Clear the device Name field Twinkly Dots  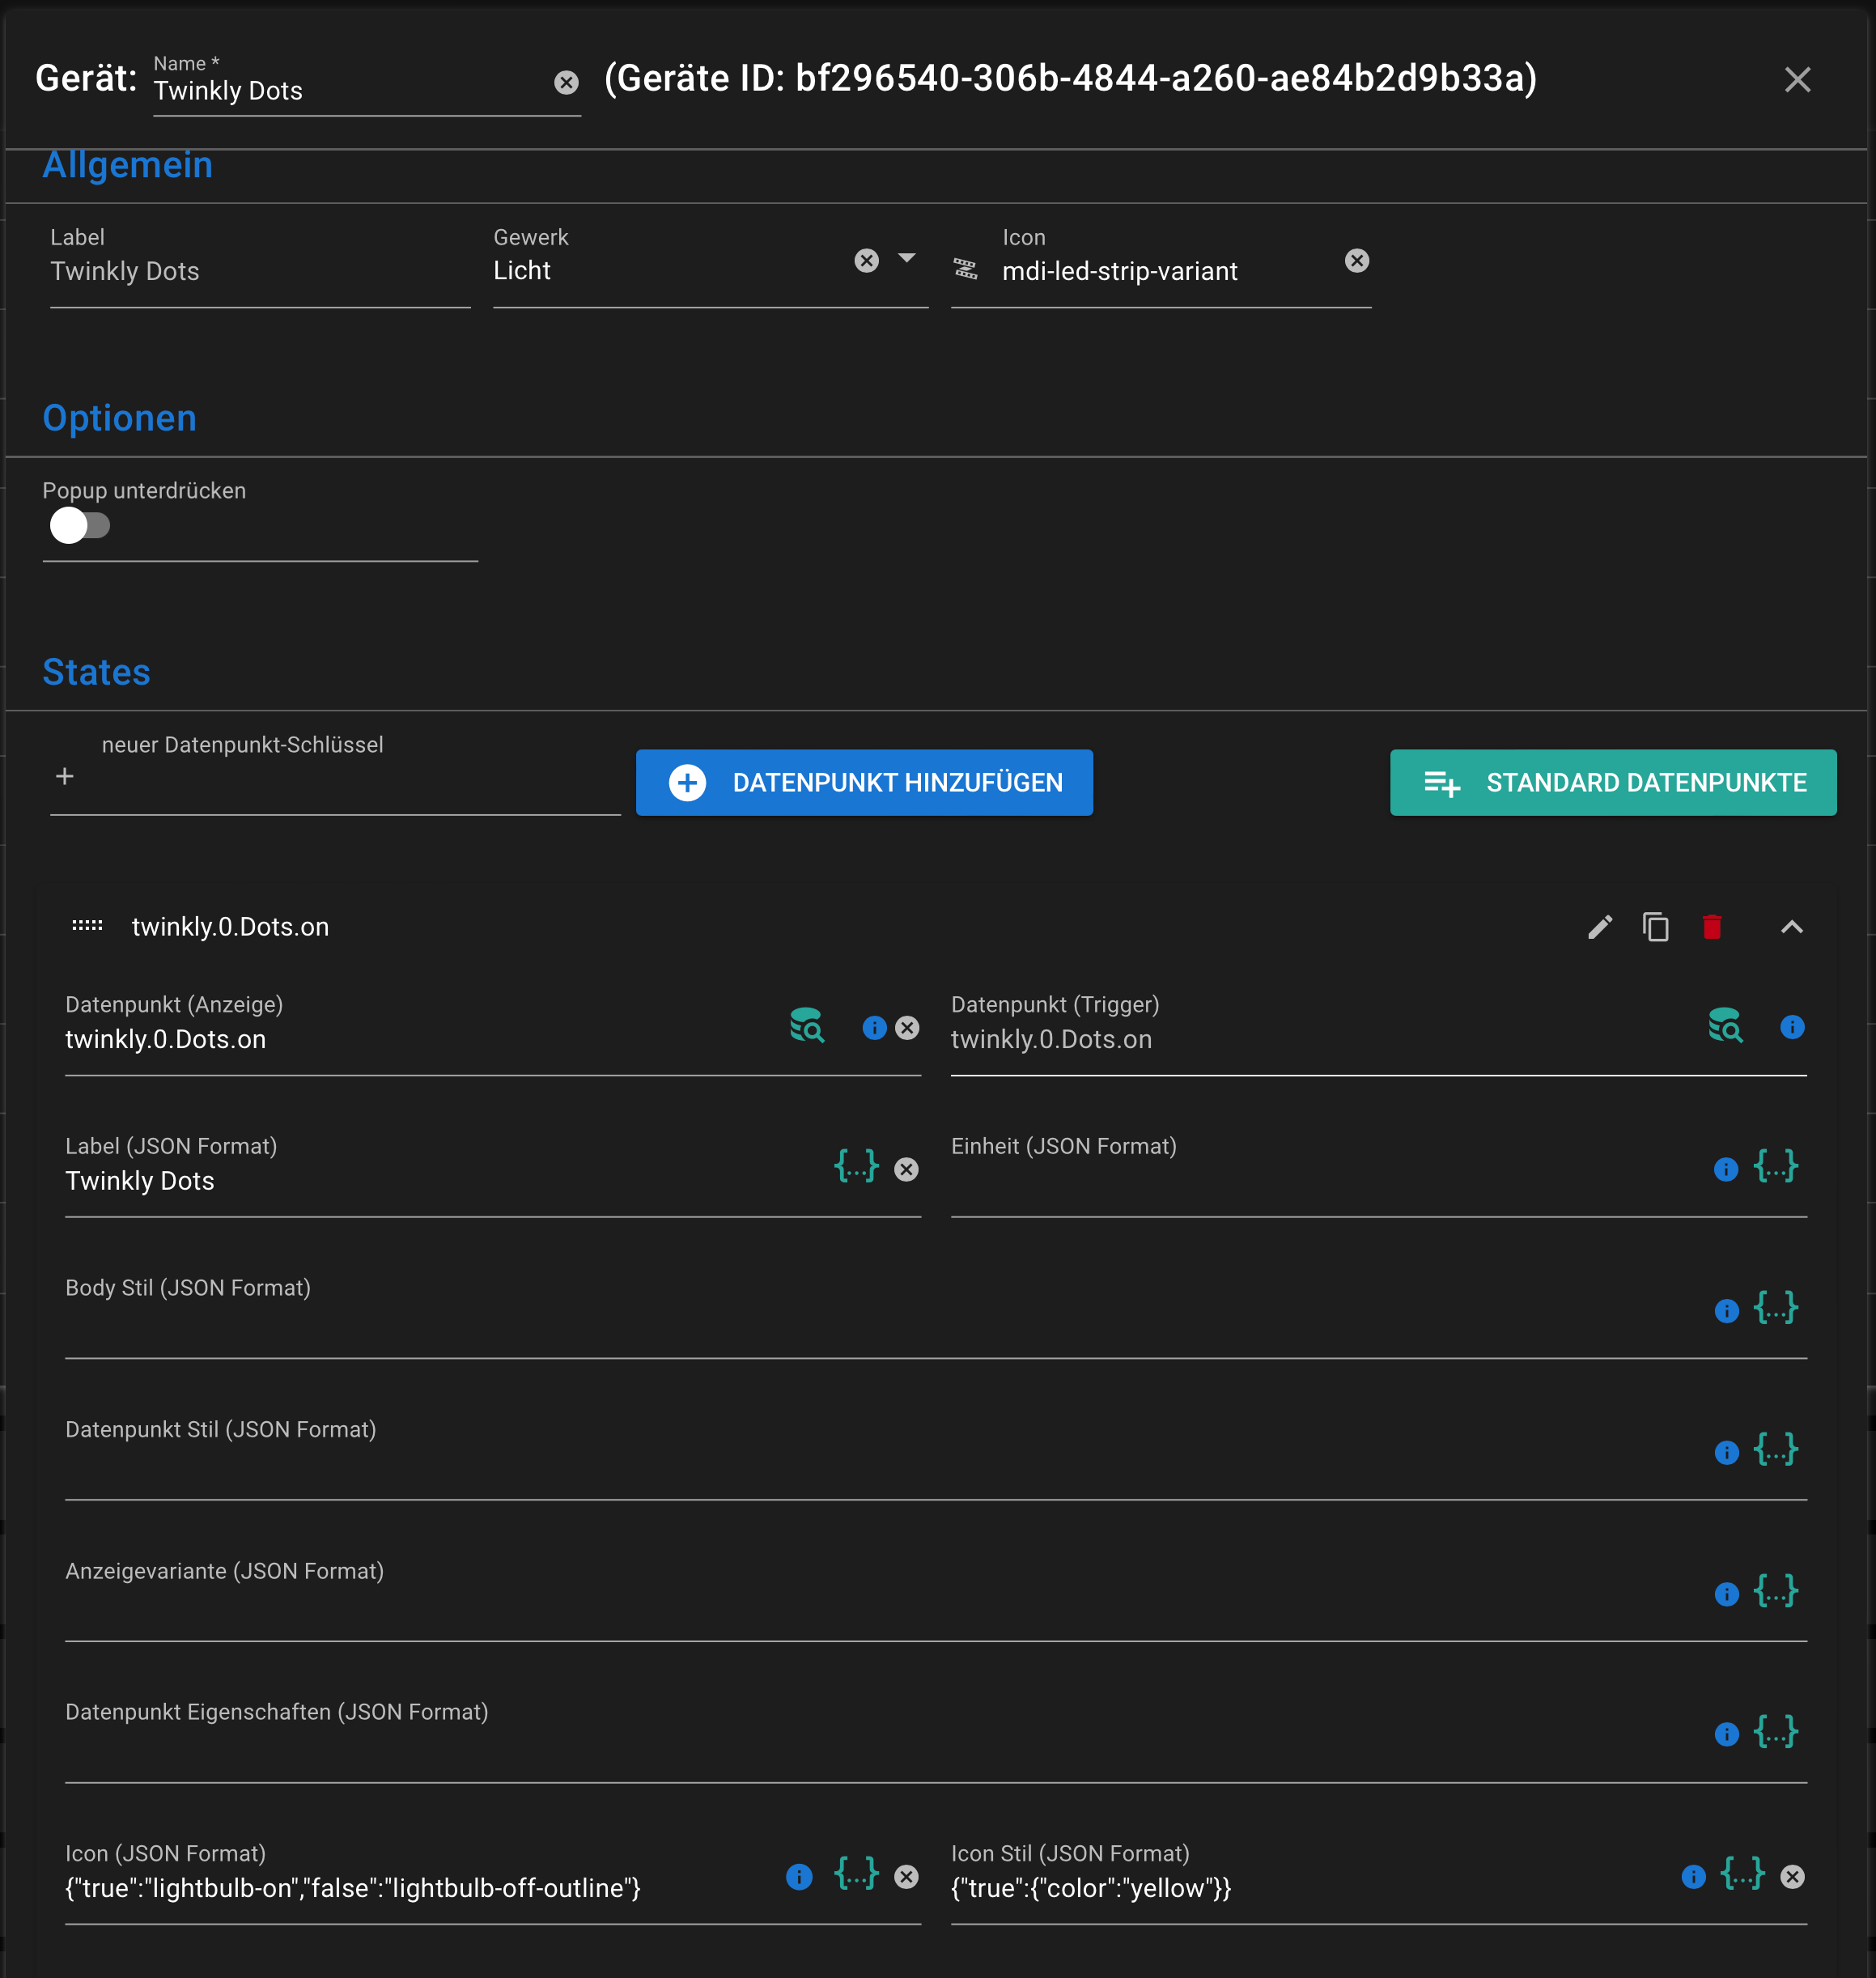566,83
